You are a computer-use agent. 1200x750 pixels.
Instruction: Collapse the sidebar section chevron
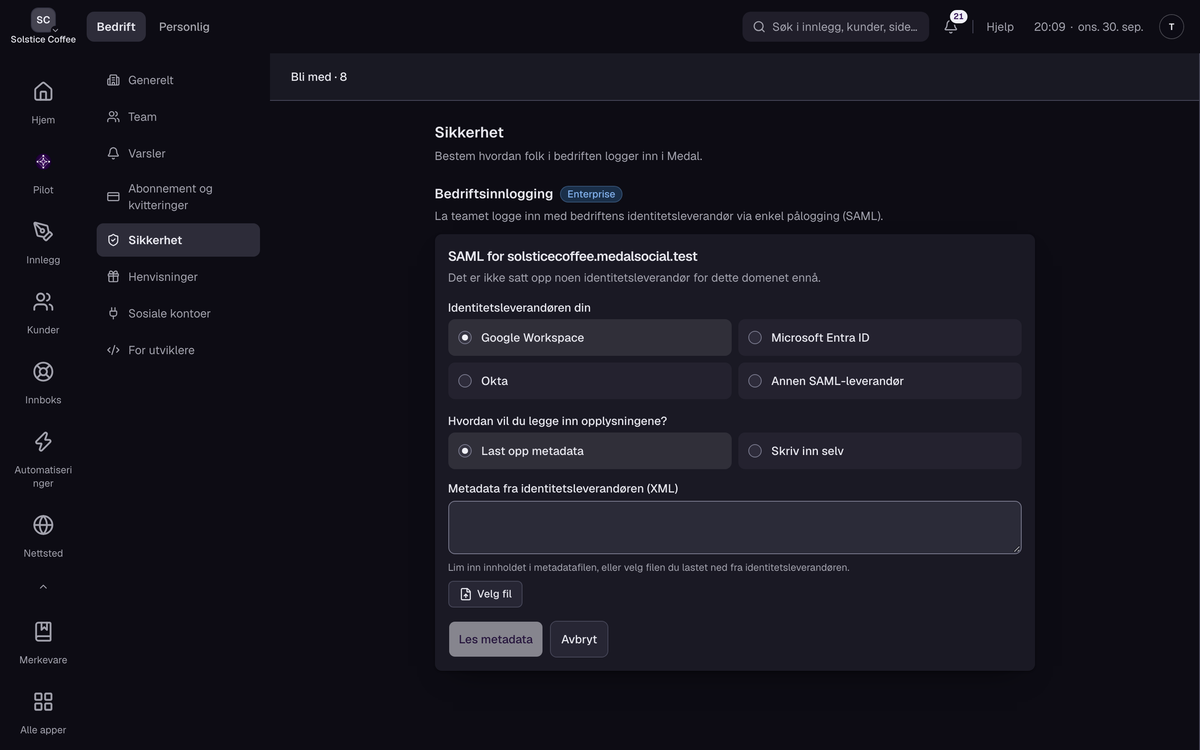[43, 587]
